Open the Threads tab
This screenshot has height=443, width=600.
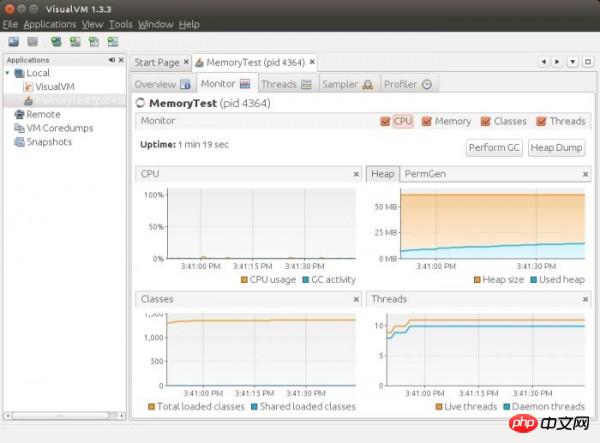click(x=286, y=84)
